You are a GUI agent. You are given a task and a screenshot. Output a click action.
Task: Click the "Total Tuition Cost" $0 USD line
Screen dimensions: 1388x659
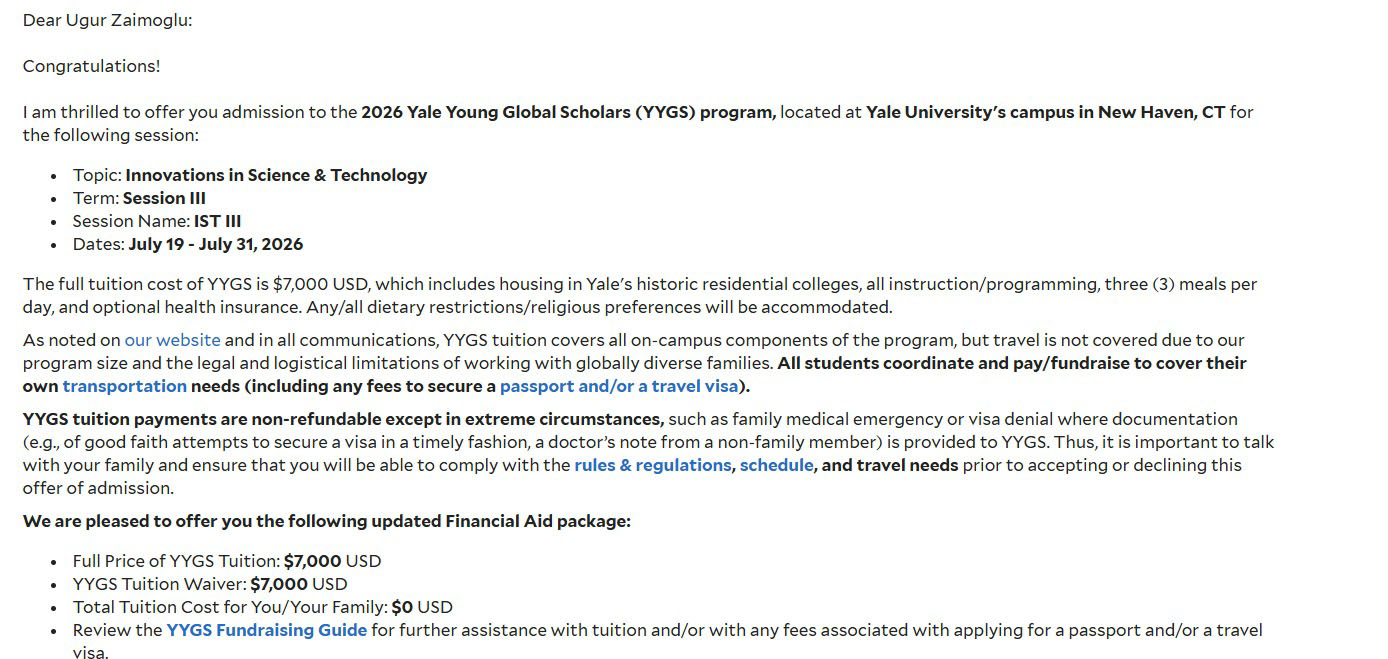[262, 607]
